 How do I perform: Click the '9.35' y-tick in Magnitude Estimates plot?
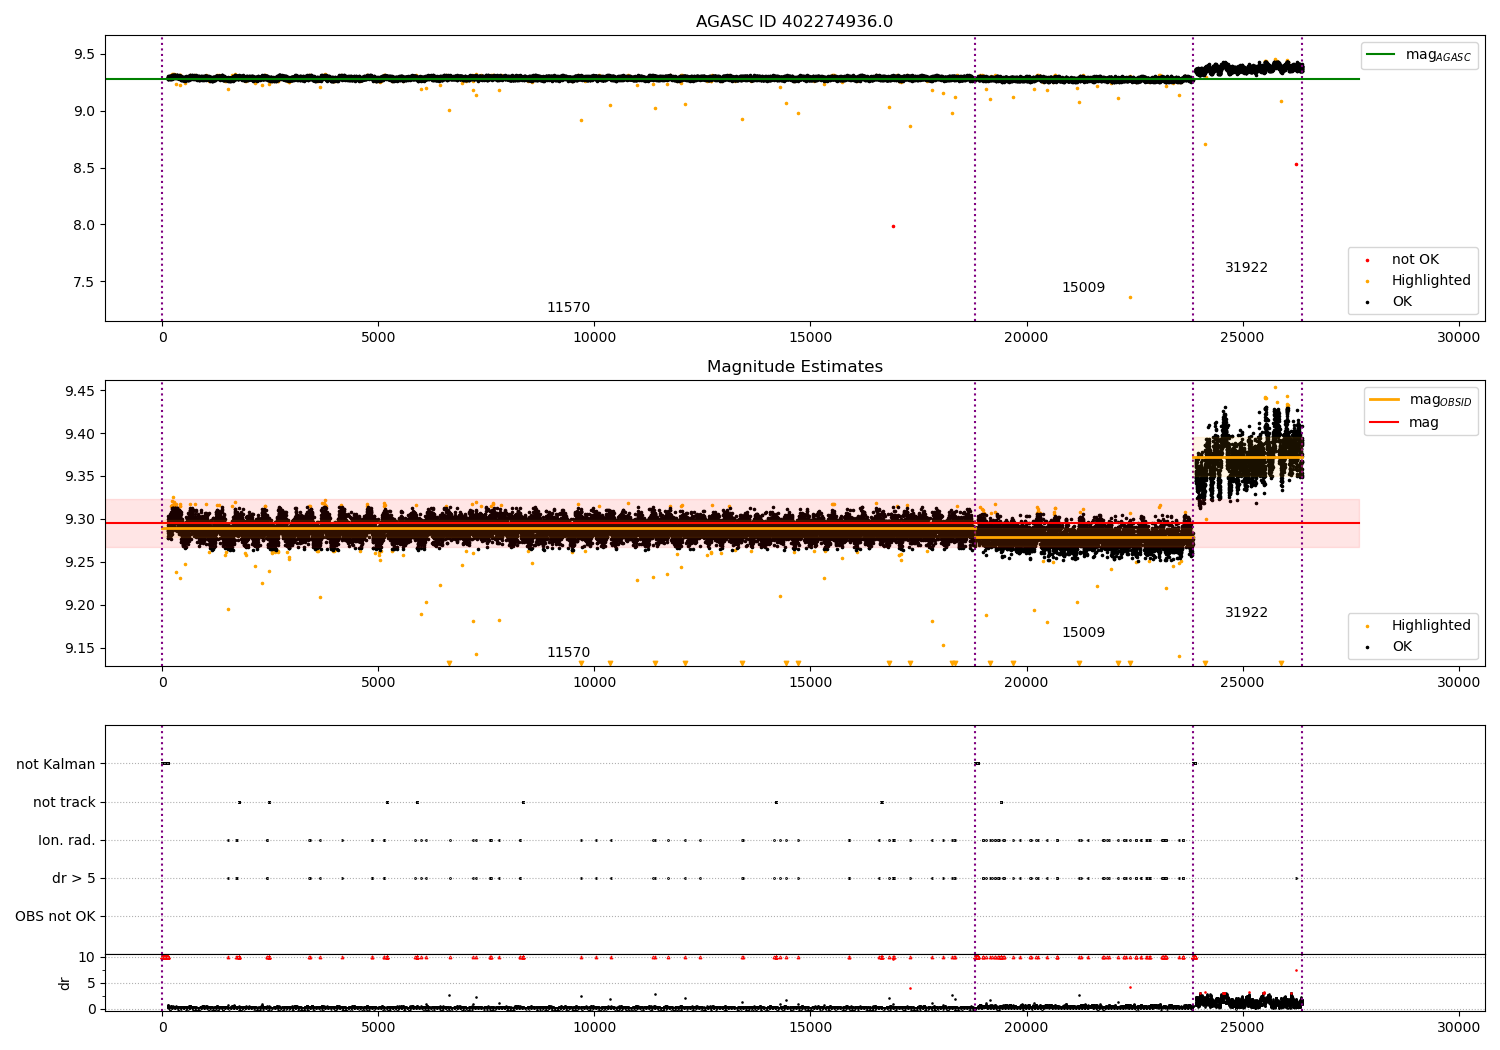(x=80, y=477)
